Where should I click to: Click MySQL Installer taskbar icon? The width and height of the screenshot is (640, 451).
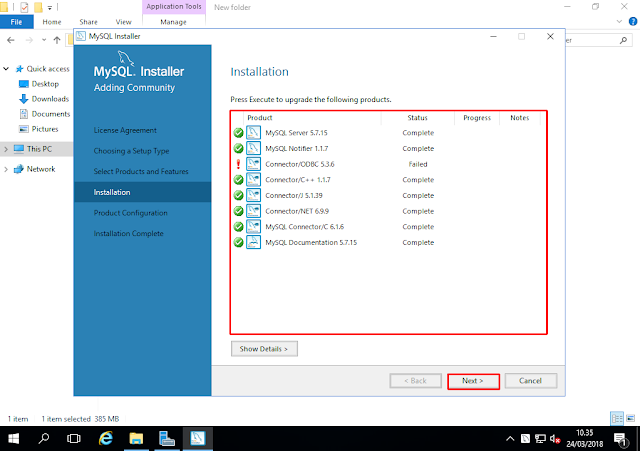point(198,439)
